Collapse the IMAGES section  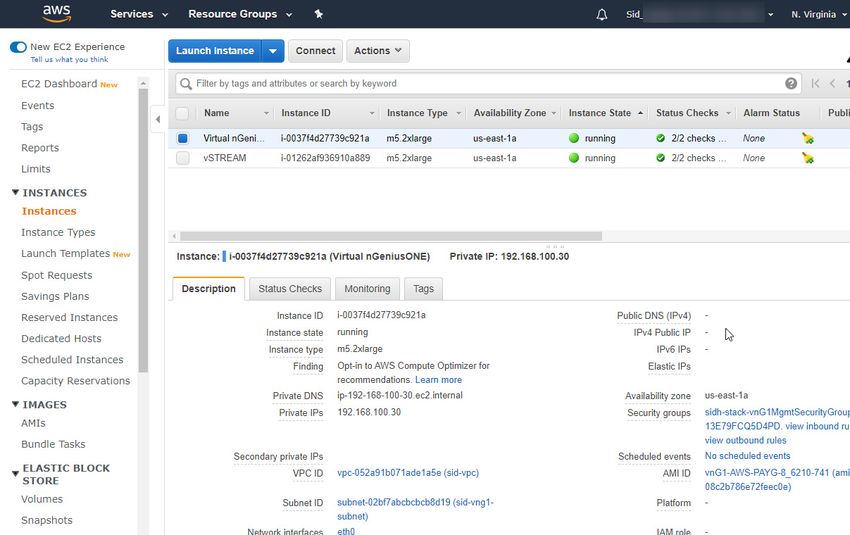tap(15, 404)
